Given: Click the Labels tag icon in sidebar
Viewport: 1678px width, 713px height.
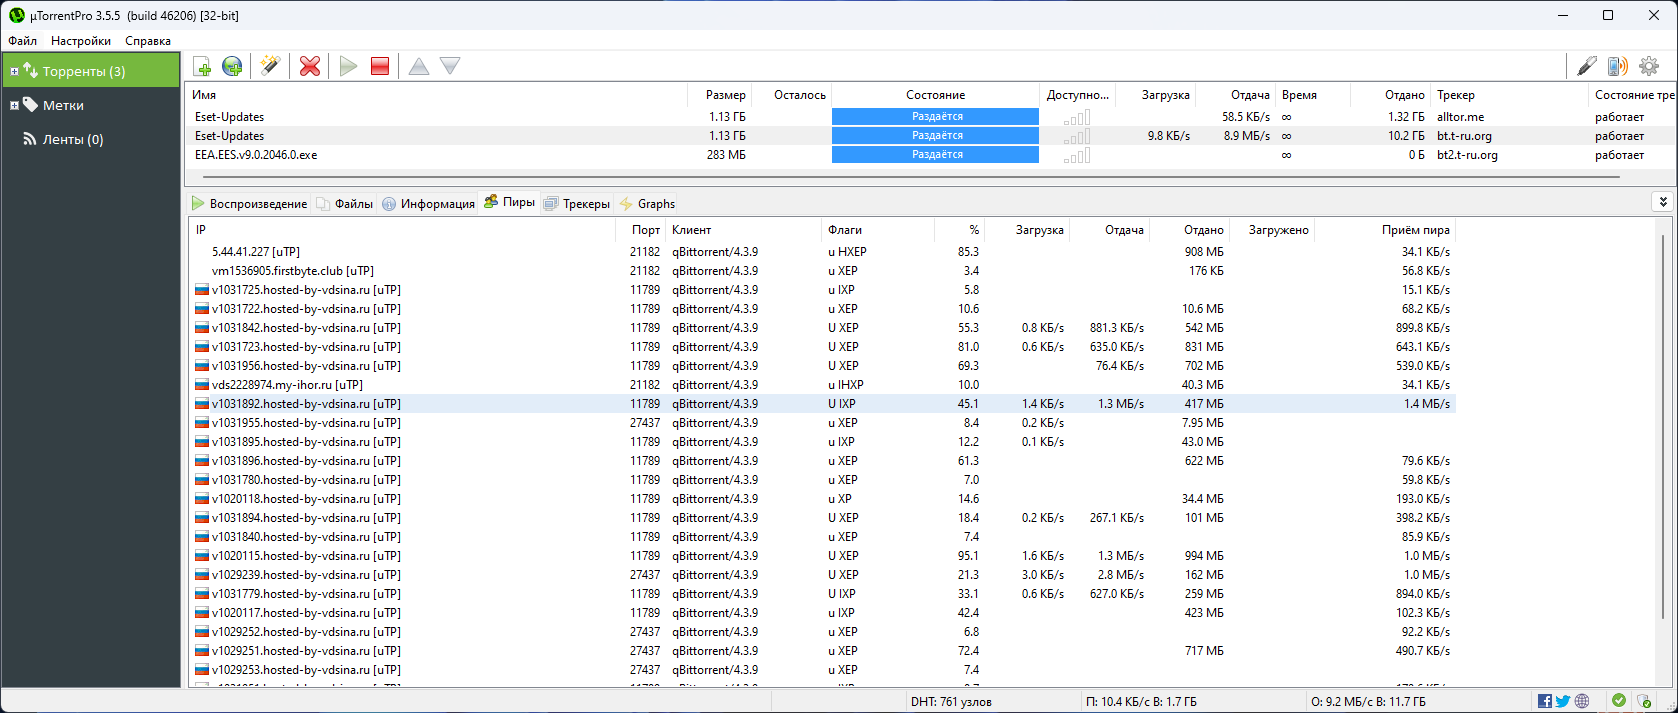Looking at the screenshot, I should pyautogui.click(x=31, y=104).
